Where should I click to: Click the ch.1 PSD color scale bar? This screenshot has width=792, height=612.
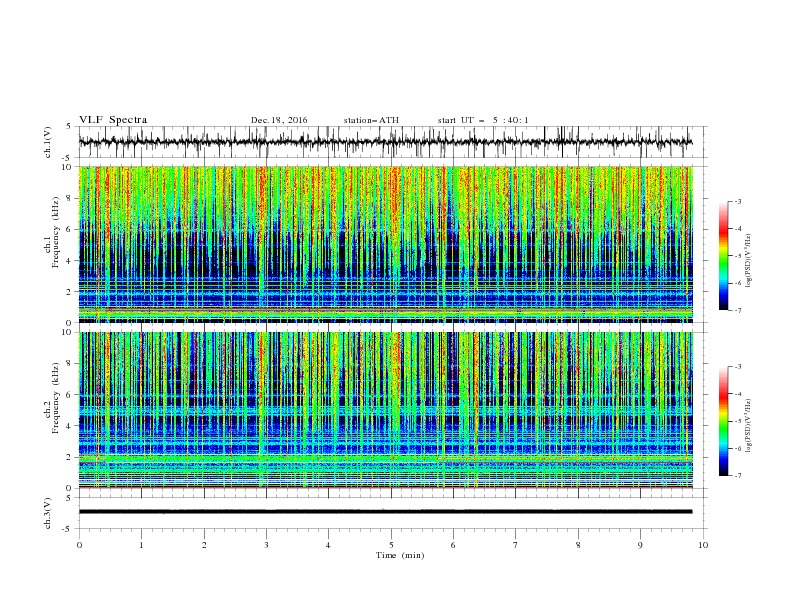coord(723,256)
